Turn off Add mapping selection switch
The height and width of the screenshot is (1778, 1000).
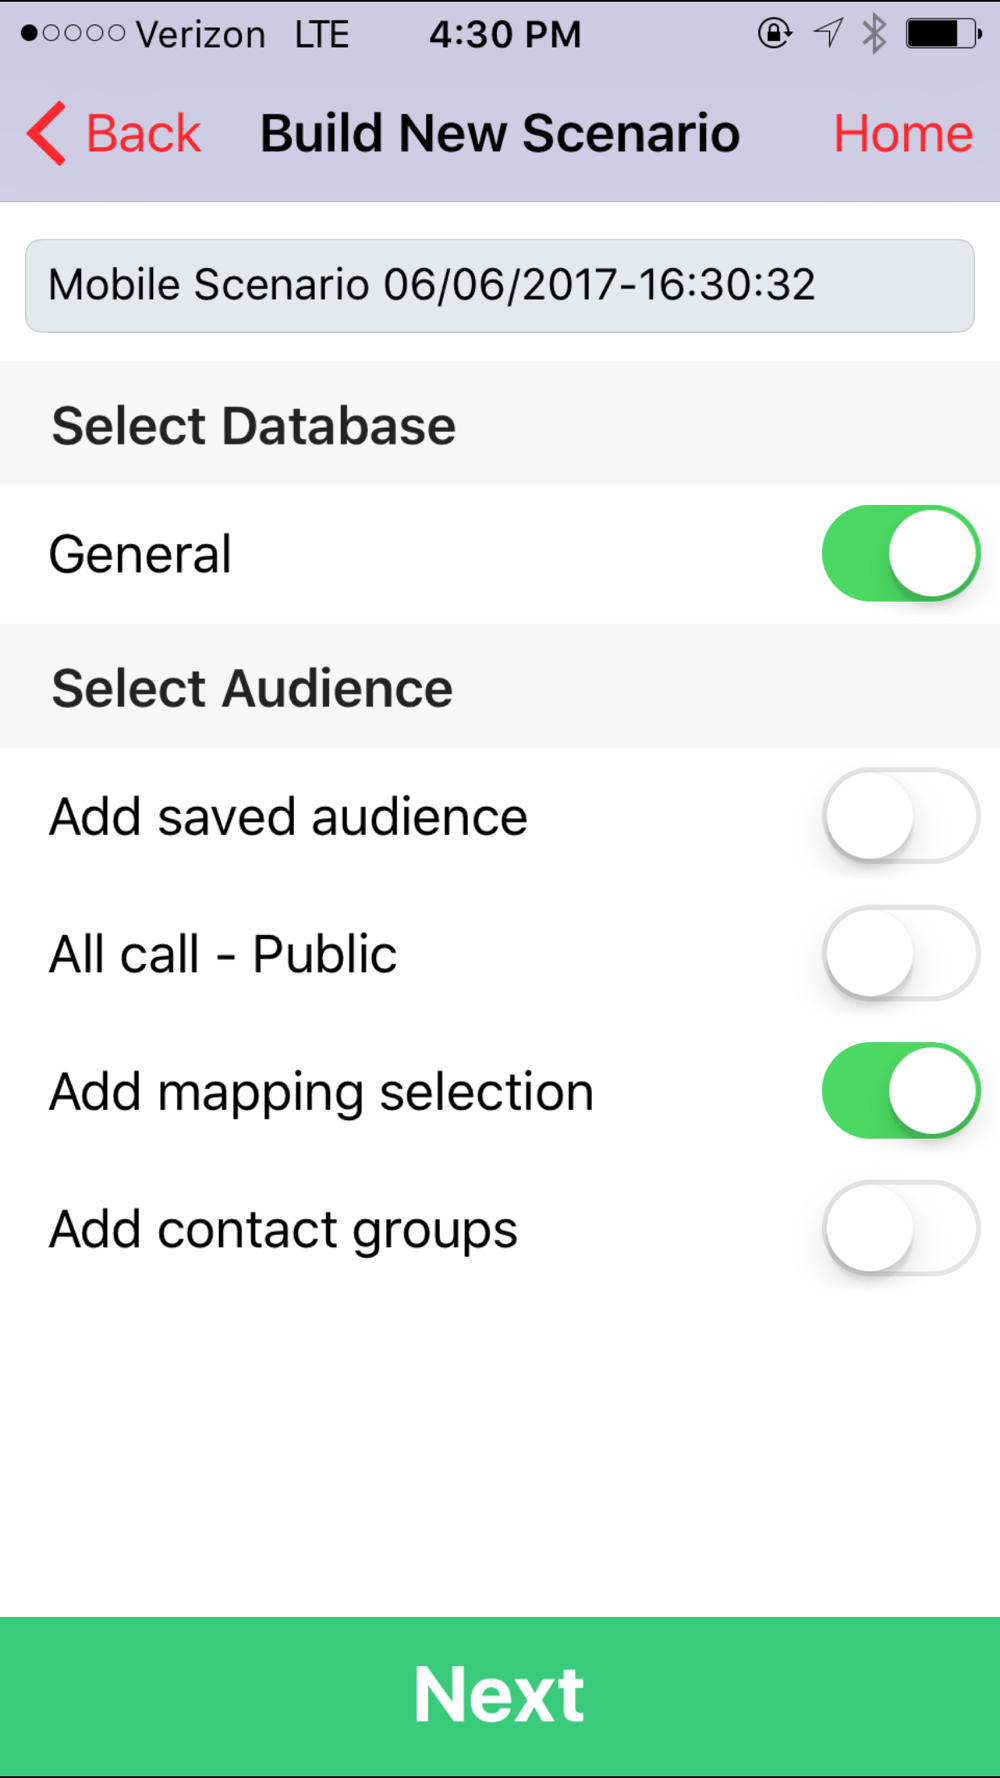pos(900,1091)
